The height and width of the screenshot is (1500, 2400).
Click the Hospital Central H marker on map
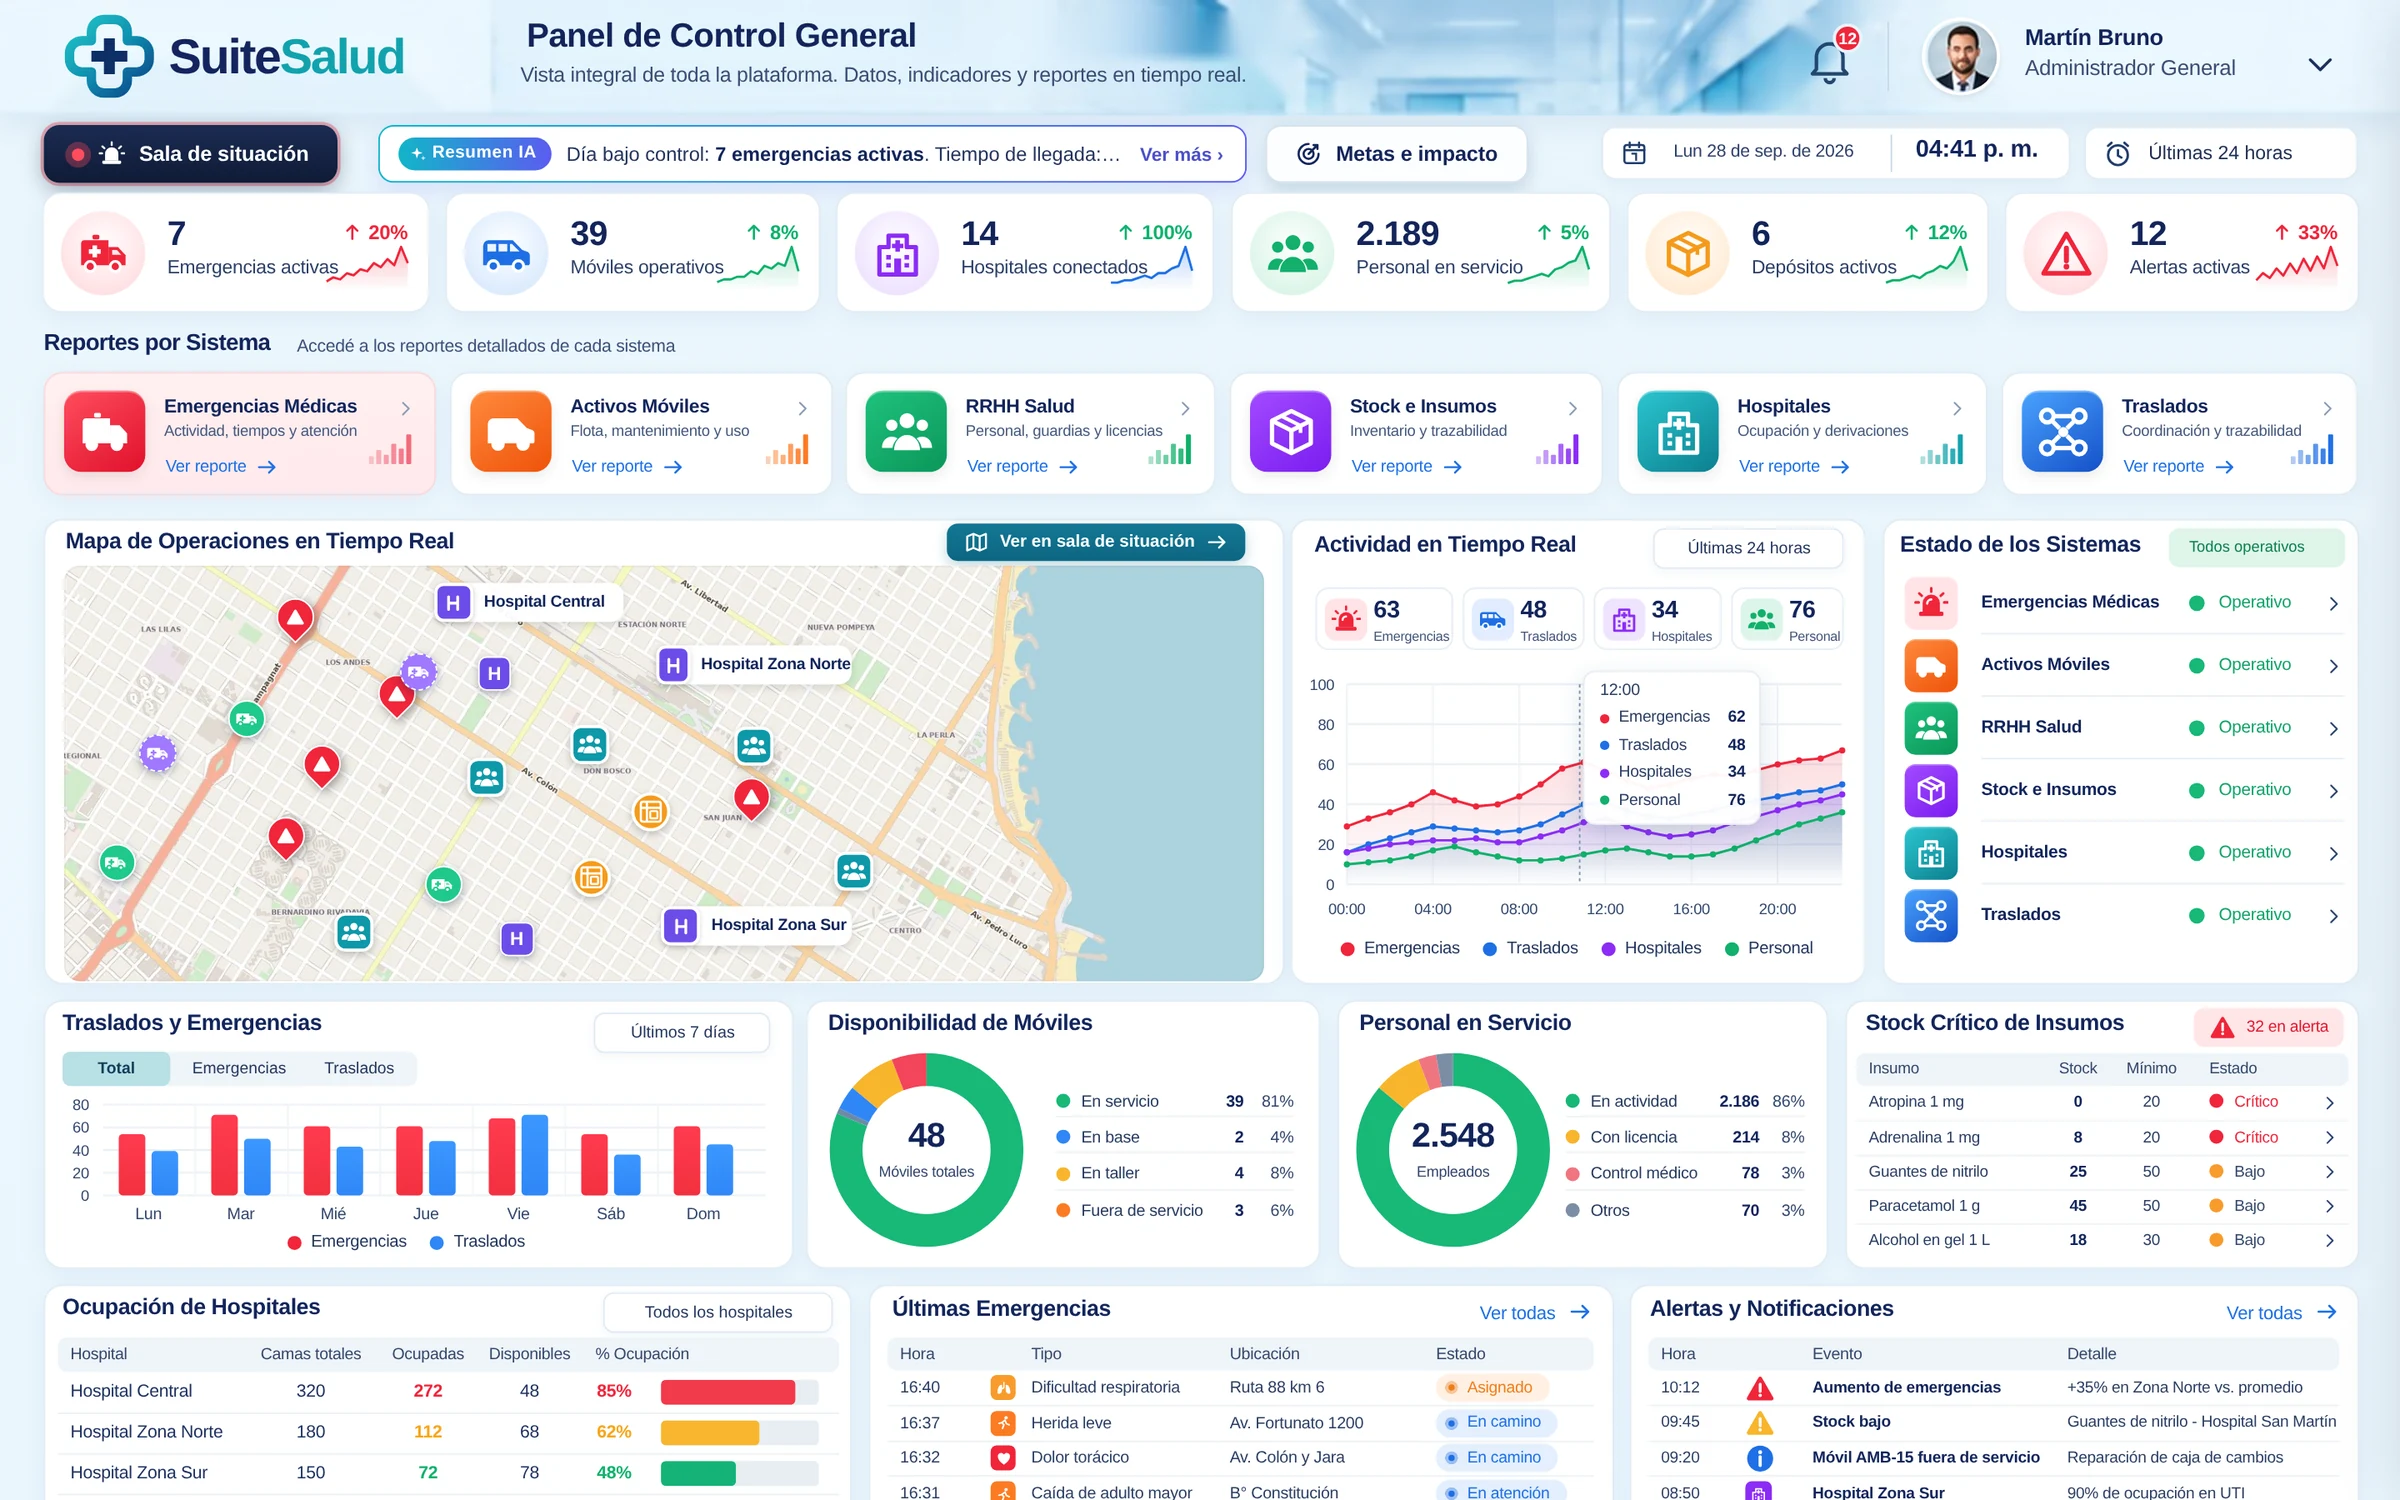(x=453, y=602)
